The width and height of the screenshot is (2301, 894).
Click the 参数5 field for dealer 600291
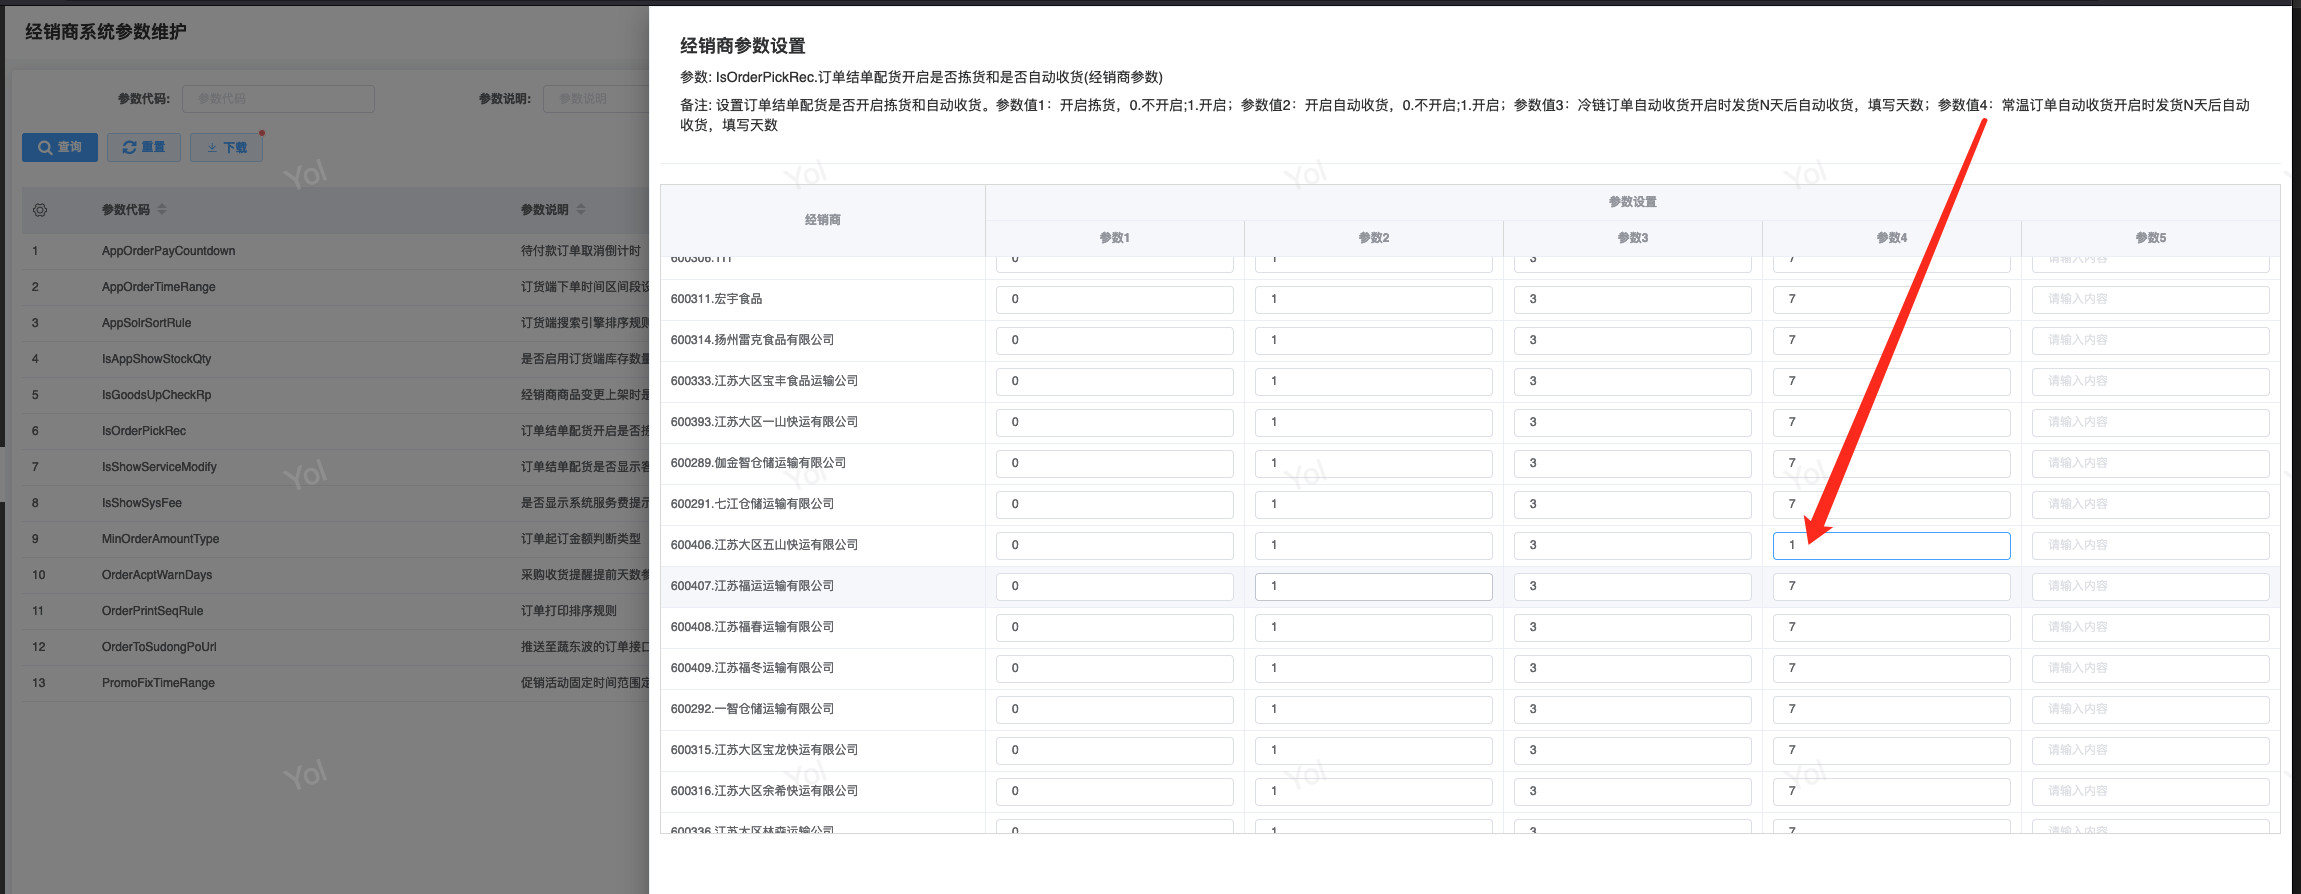point(2150,504)
